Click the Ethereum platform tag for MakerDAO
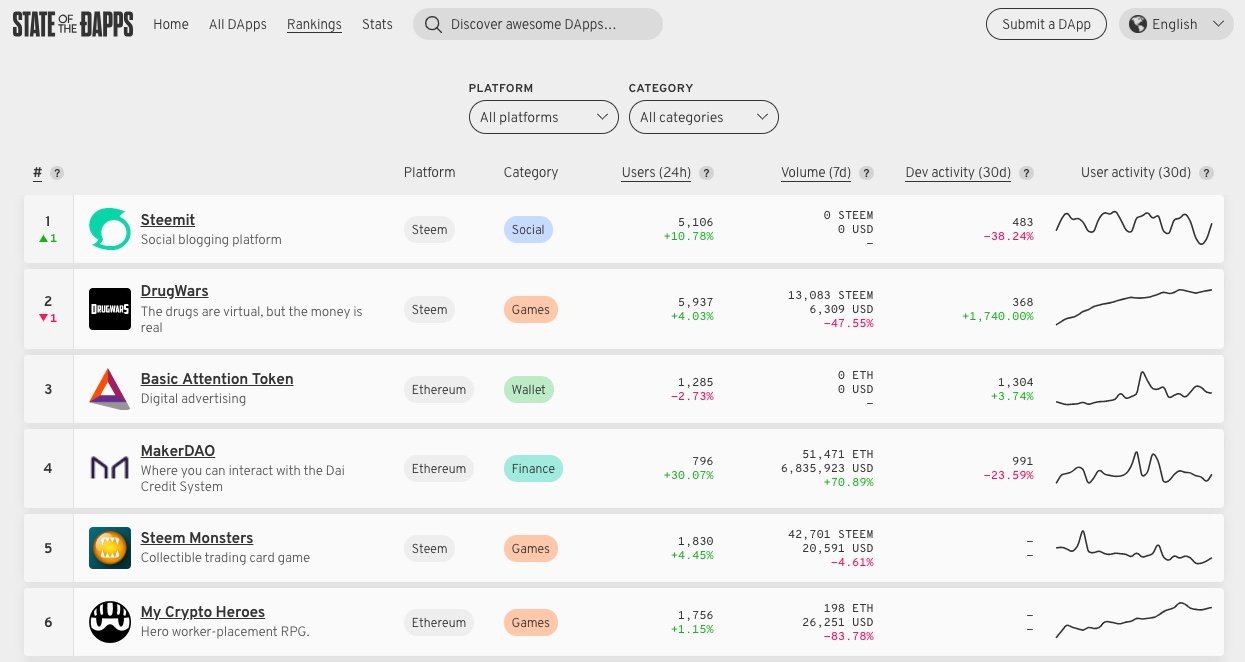1245x662 pixels. pyautogui.click(x=439, y=469)
